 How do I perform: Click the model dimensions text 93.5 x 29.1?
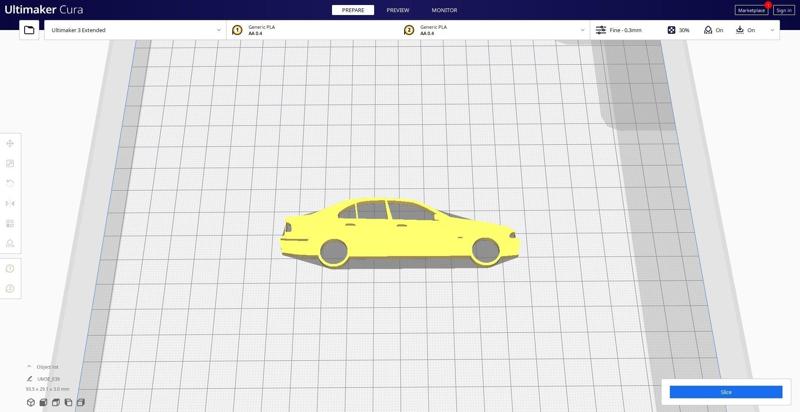[47, 389]
